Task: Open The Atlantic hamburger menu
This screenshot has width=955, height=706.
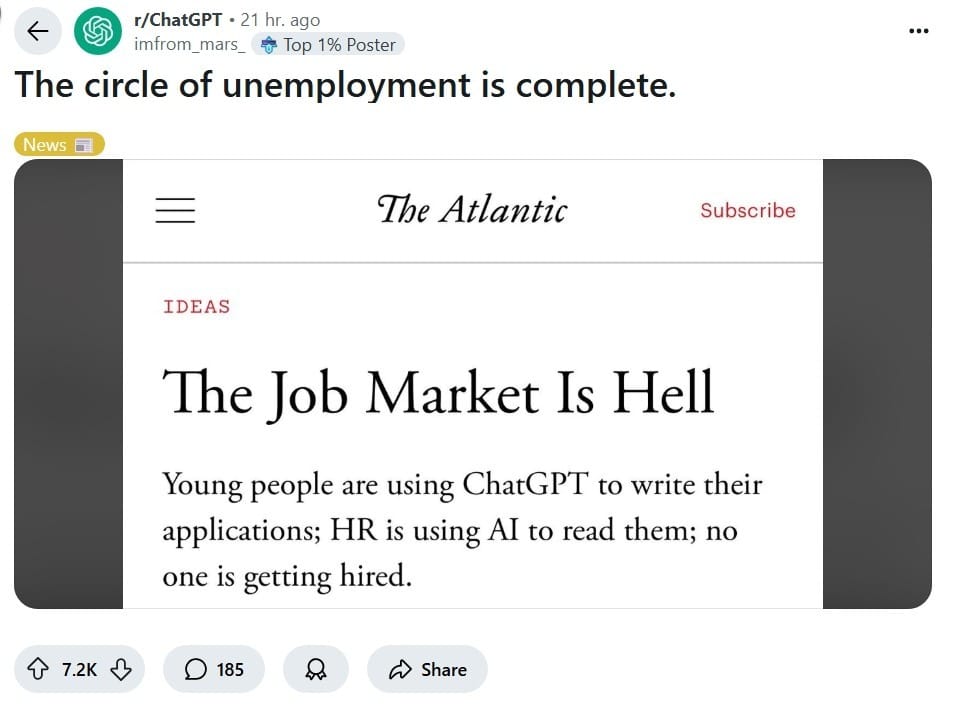Action: pyautogui.click(x=175, y=210)
